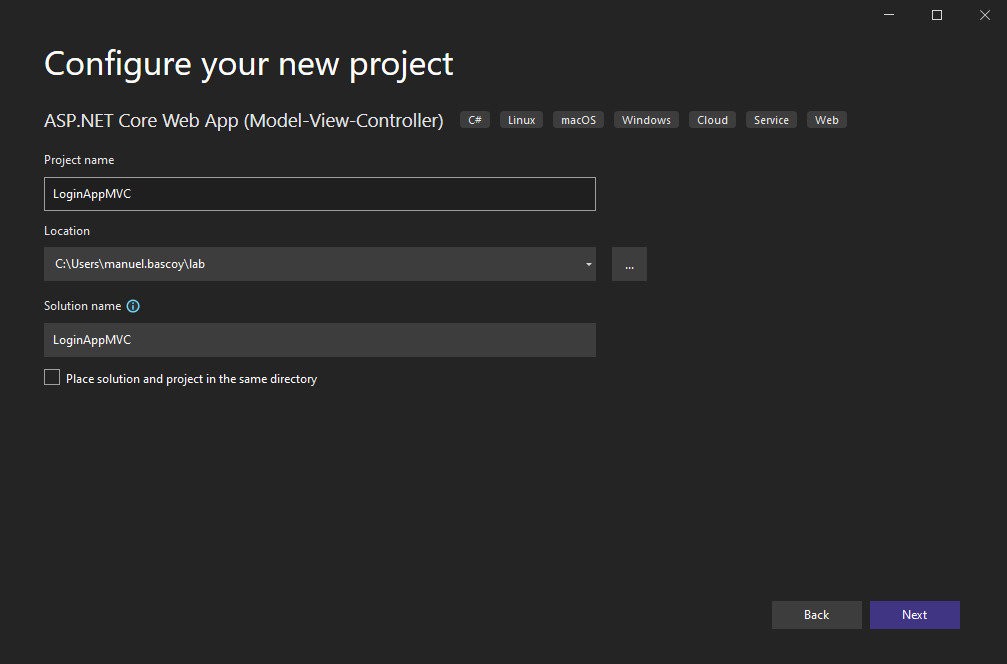This screenshot has height=664, width=1007.
Task: Minimize the dialog window
Action: [x=890, y=15]
